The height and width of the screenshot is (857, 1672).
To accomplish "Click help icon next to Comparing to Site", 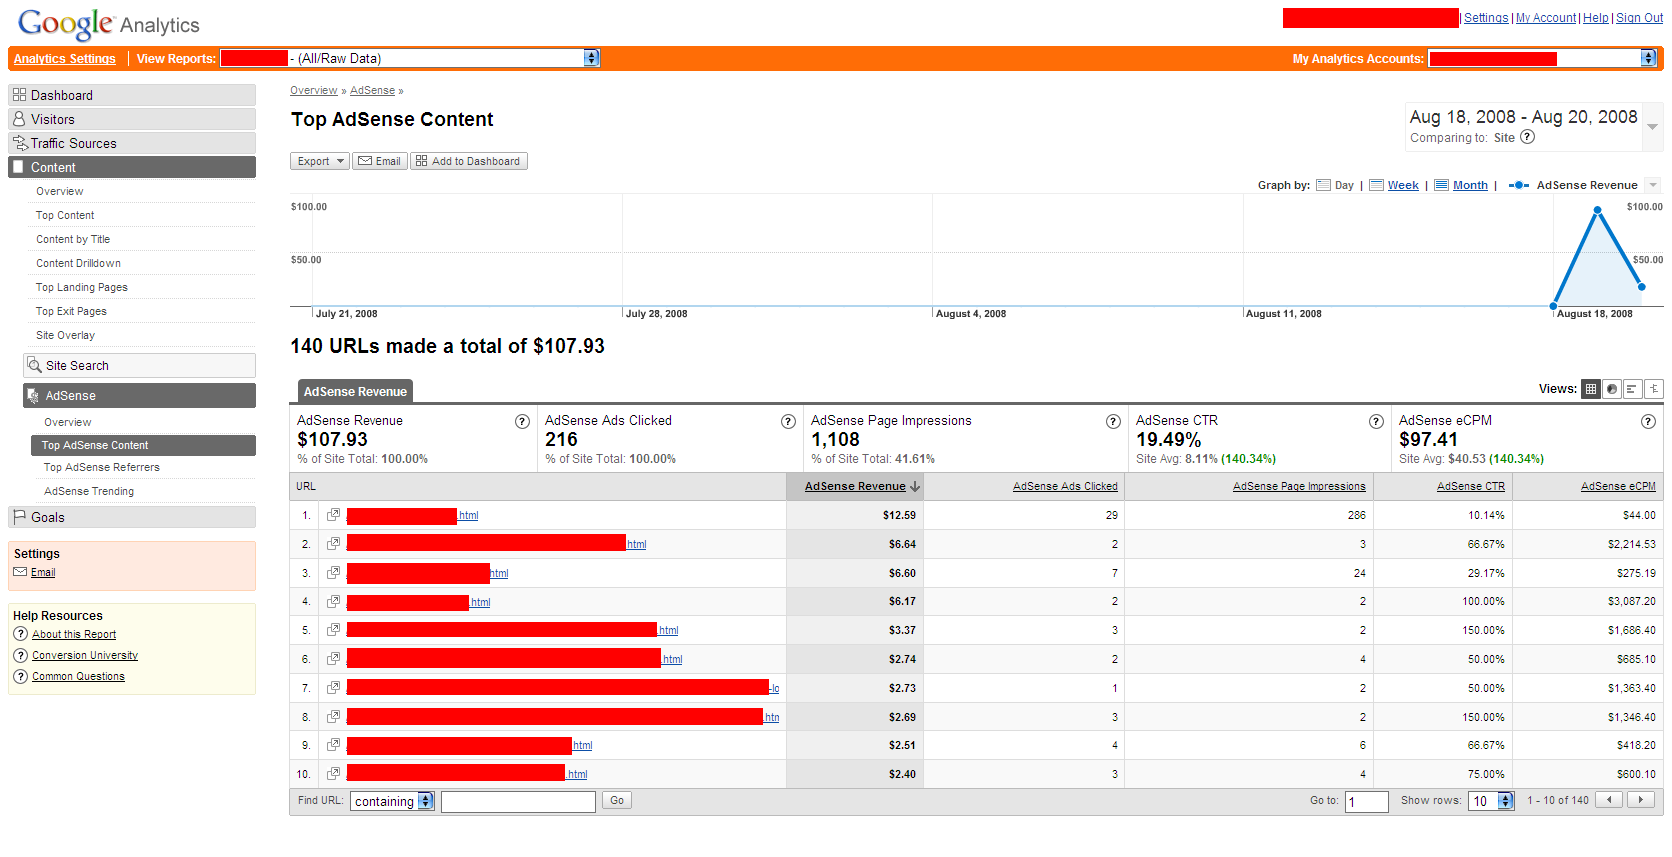I will pos(1527,137).
